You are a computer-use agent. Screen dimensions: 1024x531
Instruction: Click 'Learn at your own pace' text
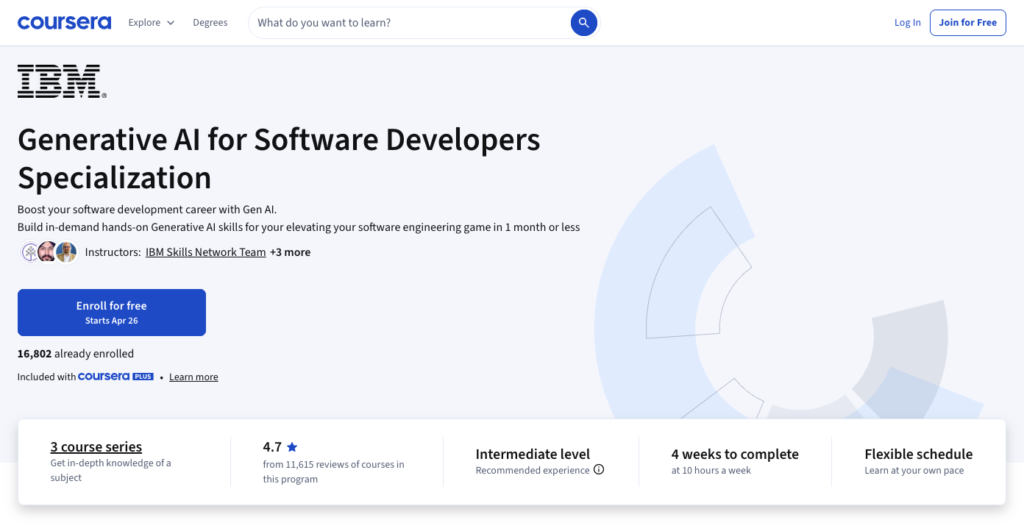(914, 470)
